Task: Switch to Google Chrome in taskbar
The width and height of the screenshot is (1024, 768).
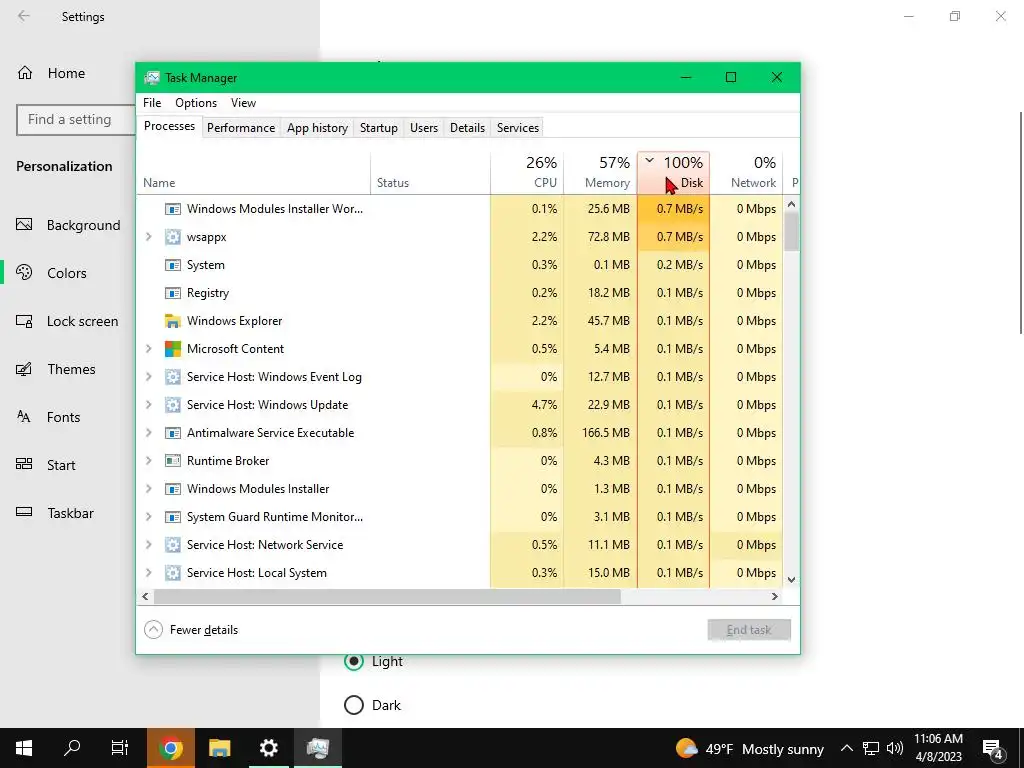Action: pos(170,748)
